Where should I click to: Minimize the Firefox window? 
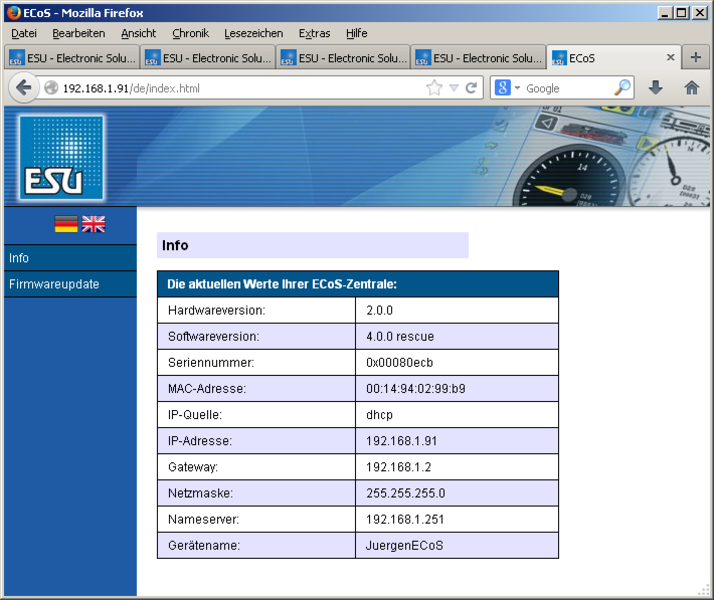coord(665,13)
